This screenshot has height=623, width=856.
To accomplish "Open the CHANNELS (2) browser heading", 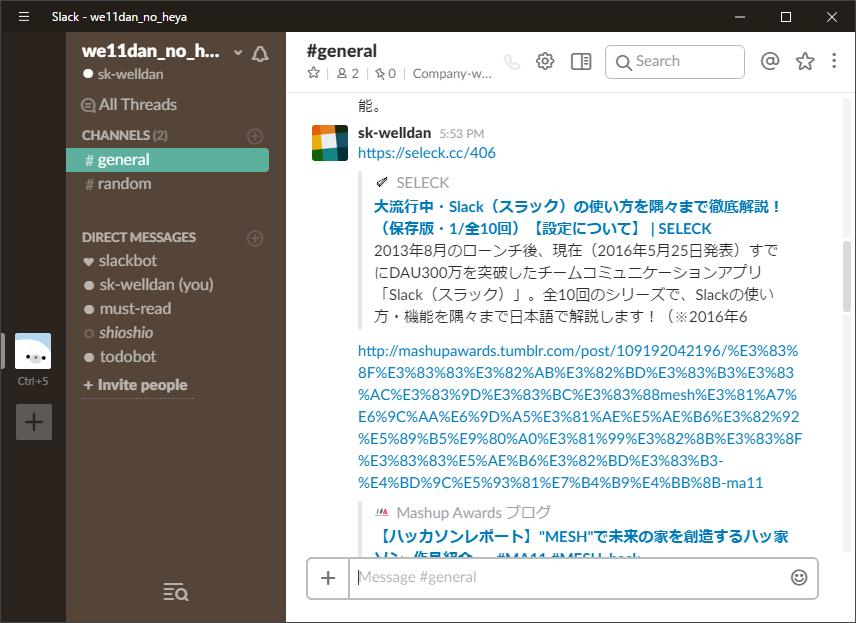I will click(124, 135).
